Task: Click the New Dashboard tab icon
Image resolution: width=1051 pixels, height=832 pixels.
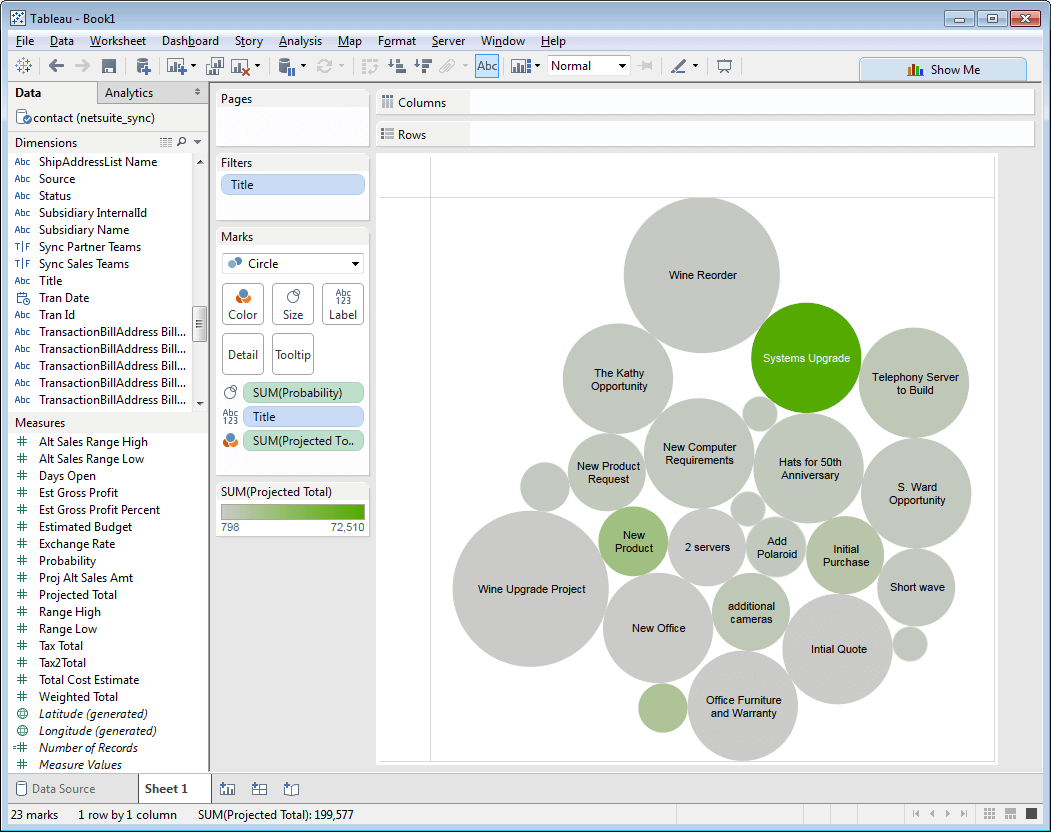Action: pyautogui.click(x=260, y=789)
